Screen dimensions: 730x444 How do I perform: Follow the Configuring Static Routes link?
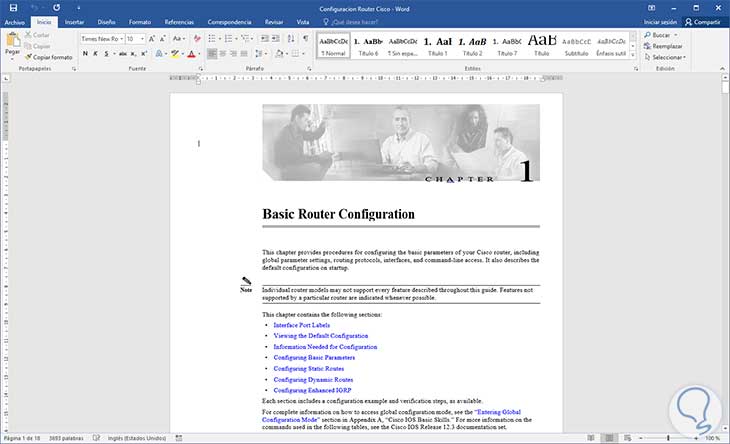(x=309, y=369)
